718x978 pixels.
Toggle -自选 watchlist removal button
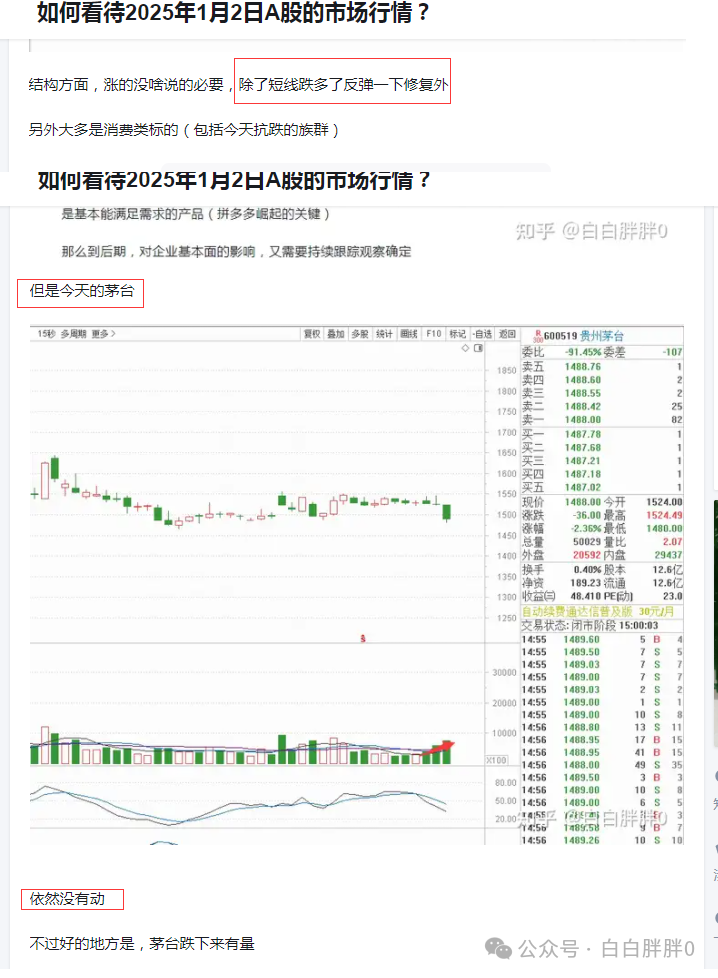(482, 334)
